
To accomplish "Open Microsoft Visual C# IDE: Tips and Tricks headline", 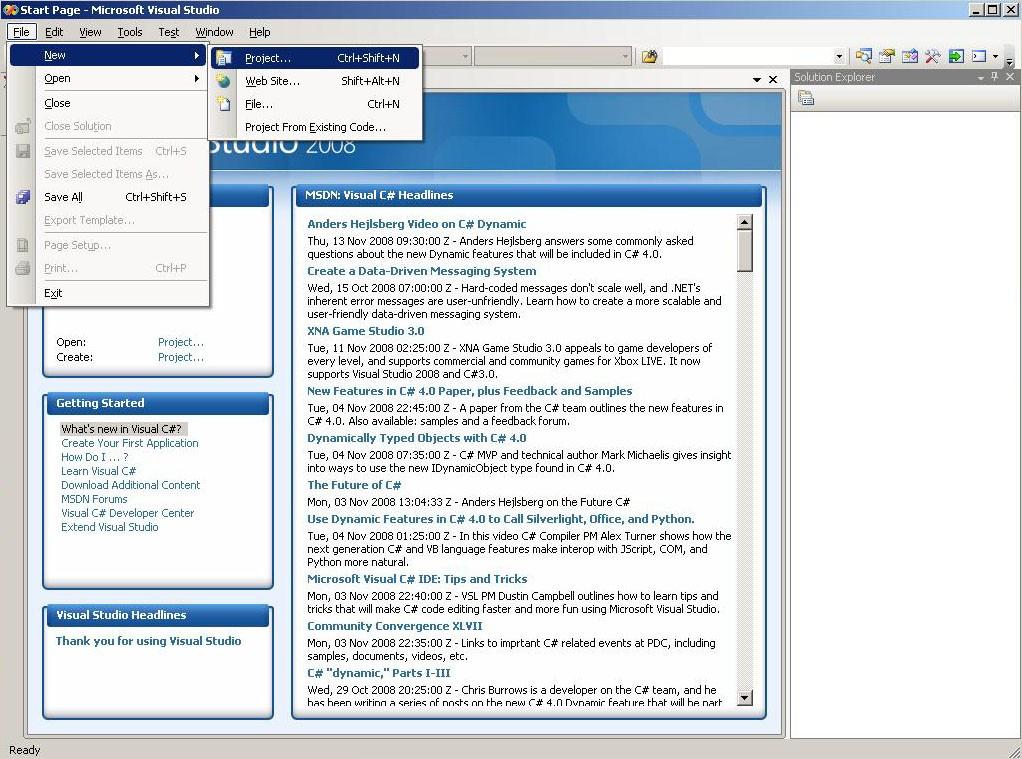I will tap(417, 579).
